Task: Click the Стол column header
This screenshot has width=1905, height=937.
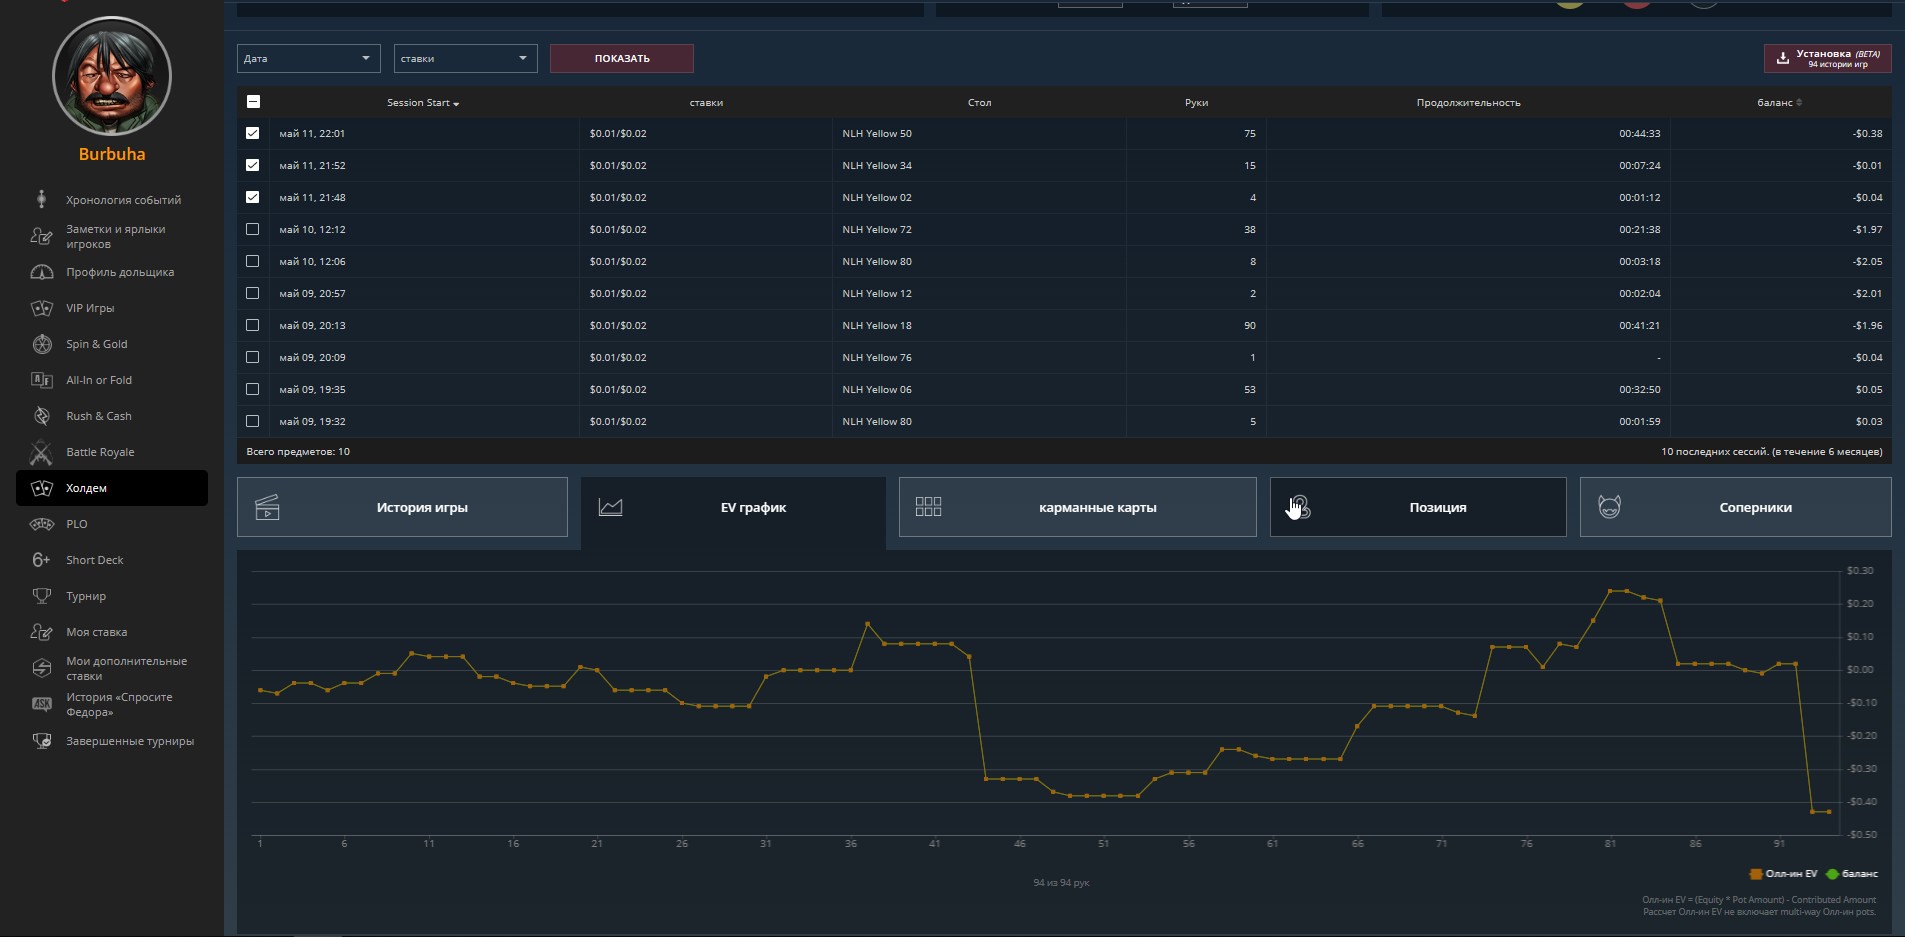Action: pos(979,103)
